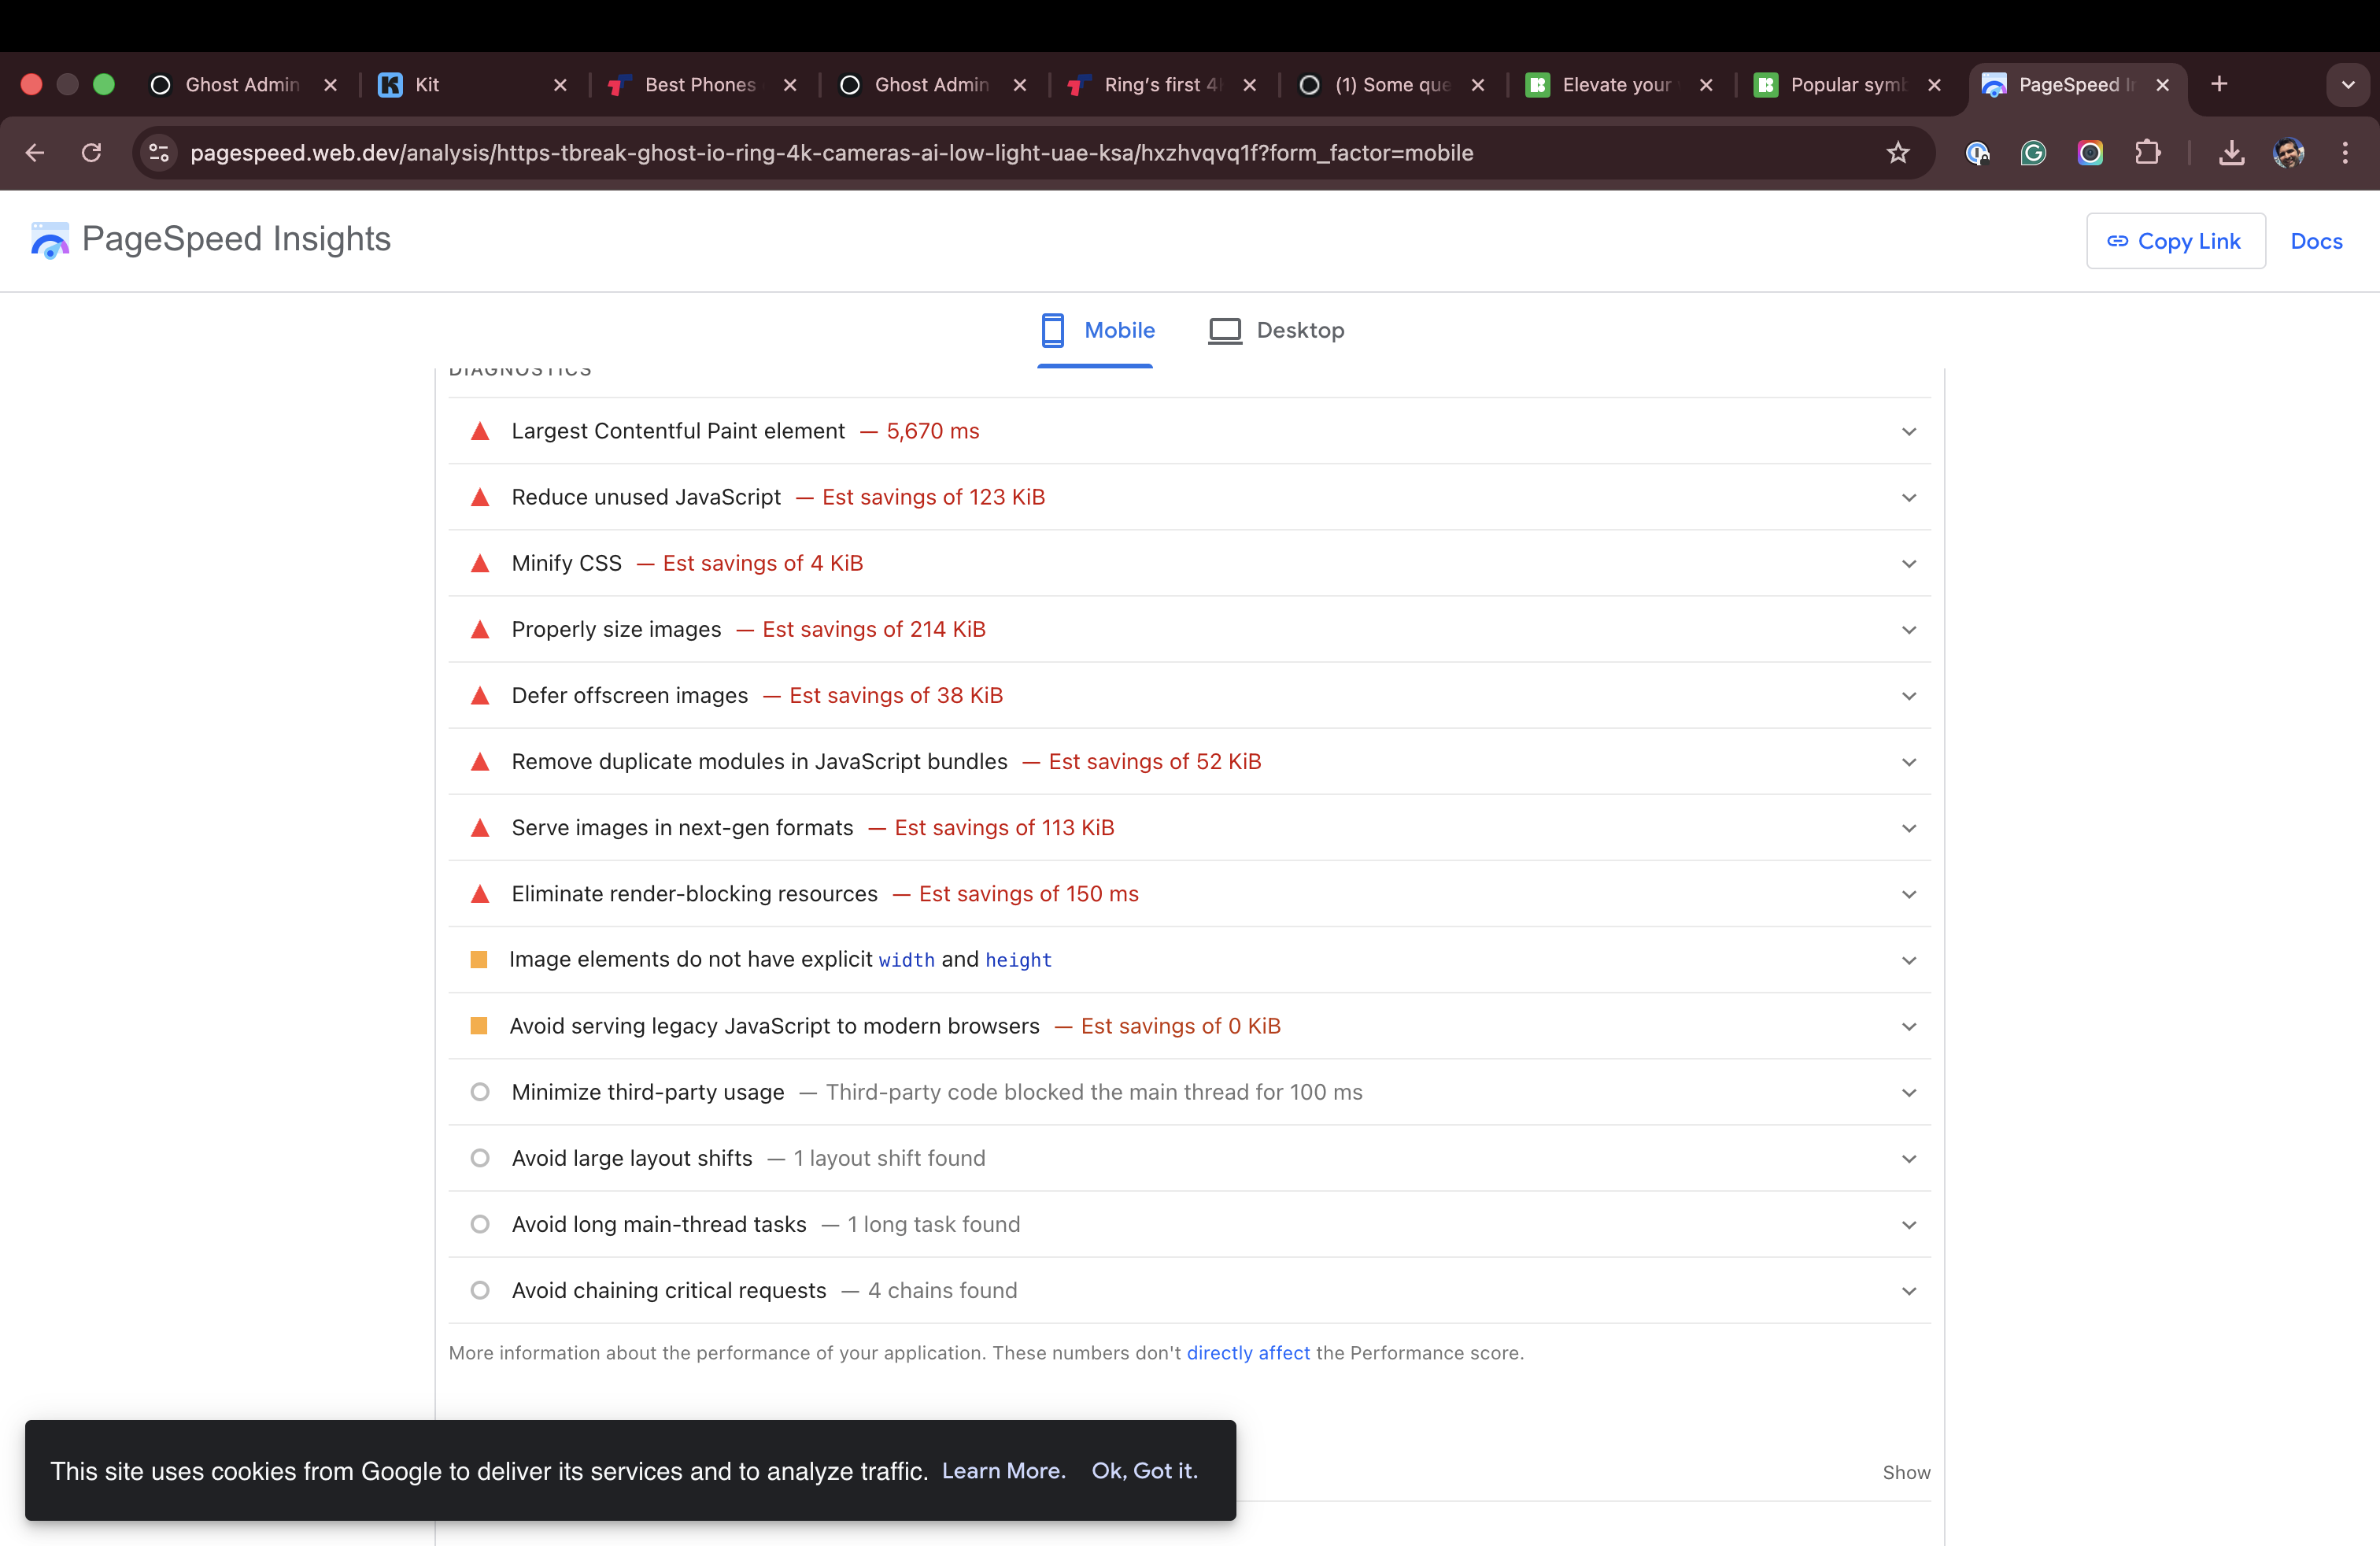Expand the Largest Contentful Paint element audit
The height and width of the screenshot is (1546, 2380).
1908,432
